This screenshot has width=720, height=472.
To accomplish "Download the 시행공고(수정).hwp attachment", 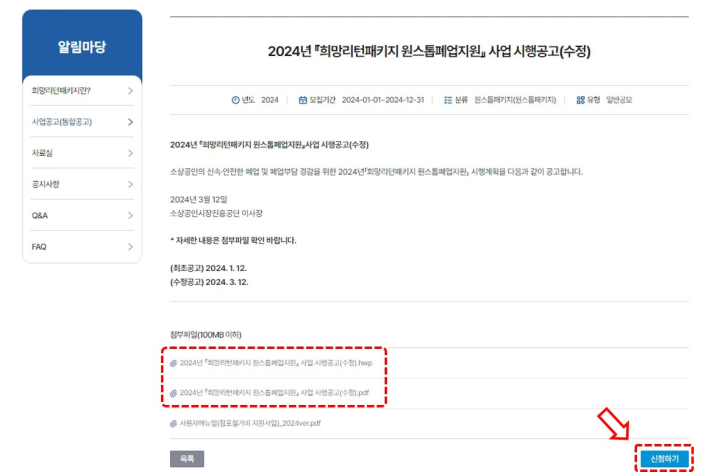I will click(x=276, y=363).
